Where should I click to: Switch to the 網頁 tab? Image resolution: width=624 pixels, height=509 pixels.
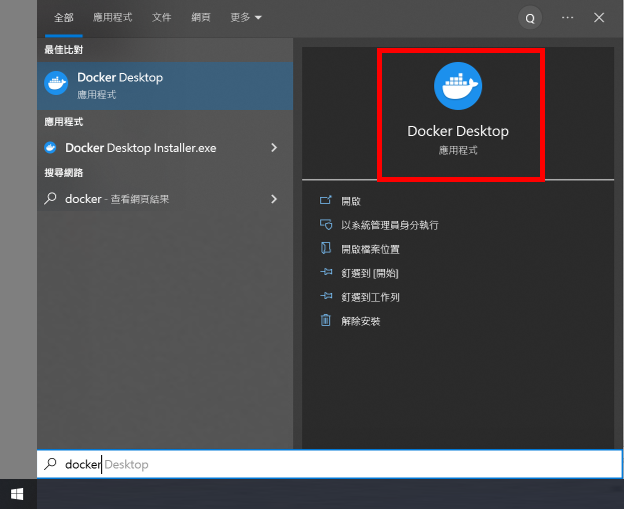point(201,18)
